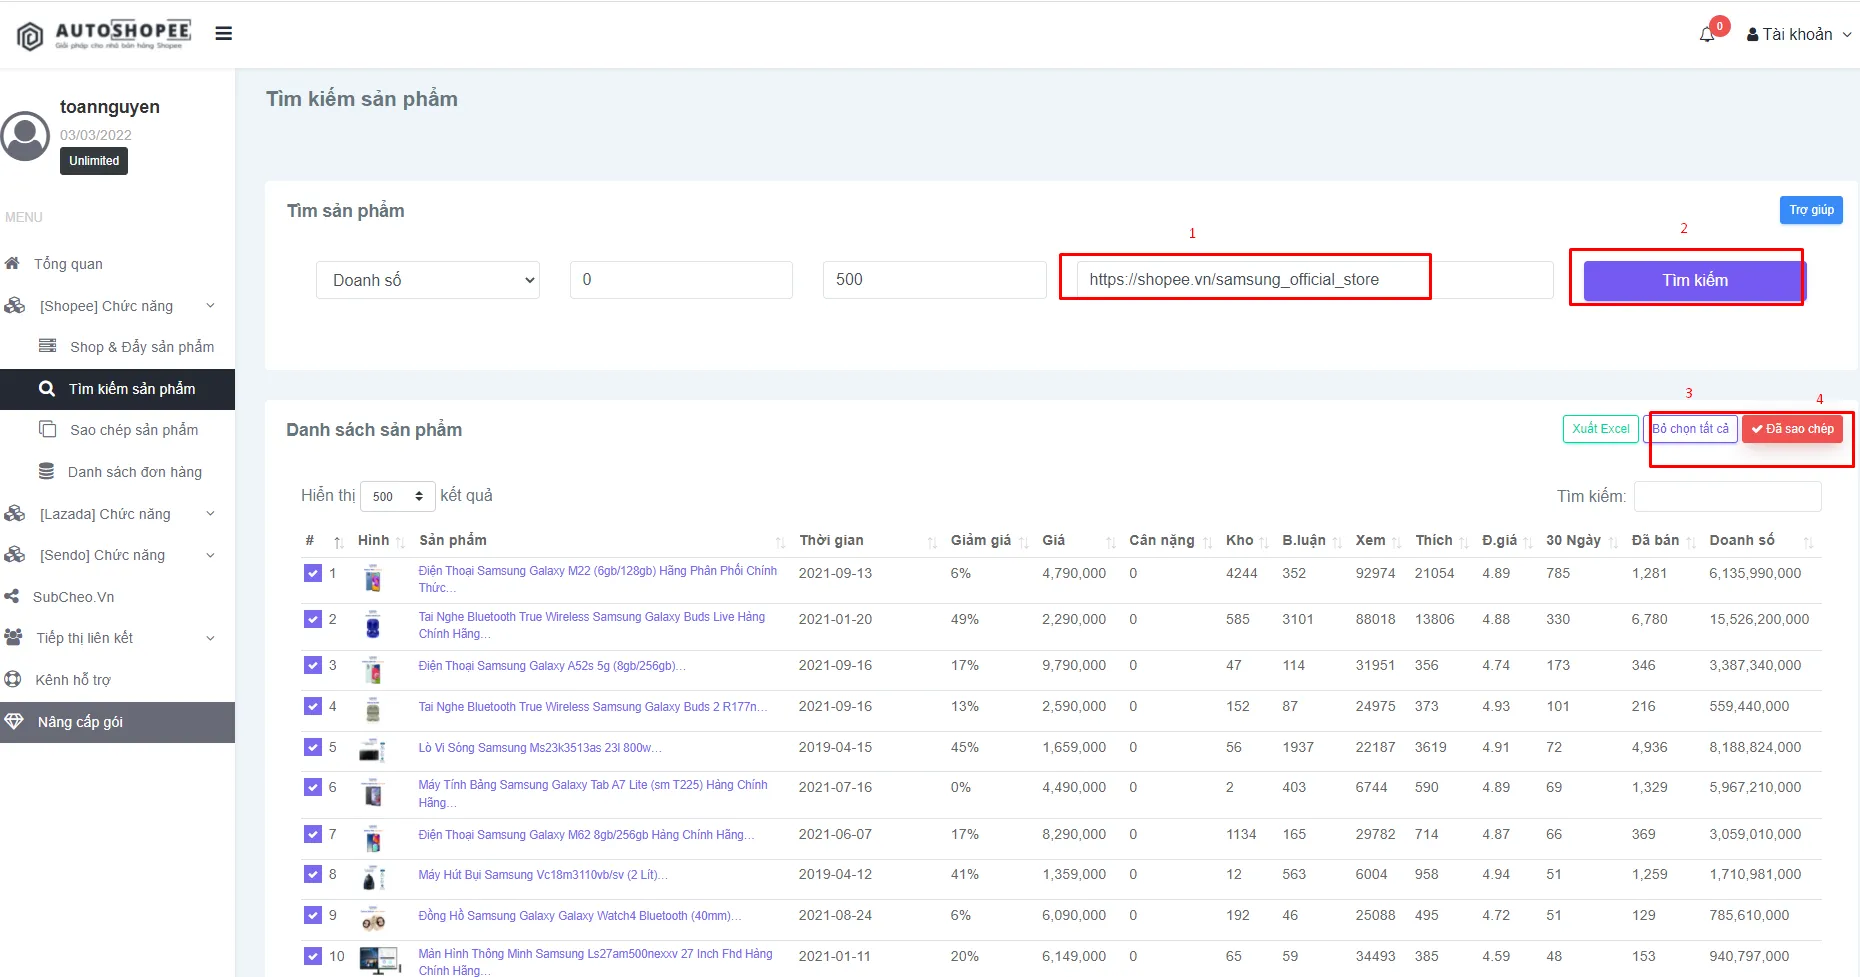Collapse the [Shopee] Chức năng chevron
This screenshot has height=977, width=1860.
coord(210,306)
